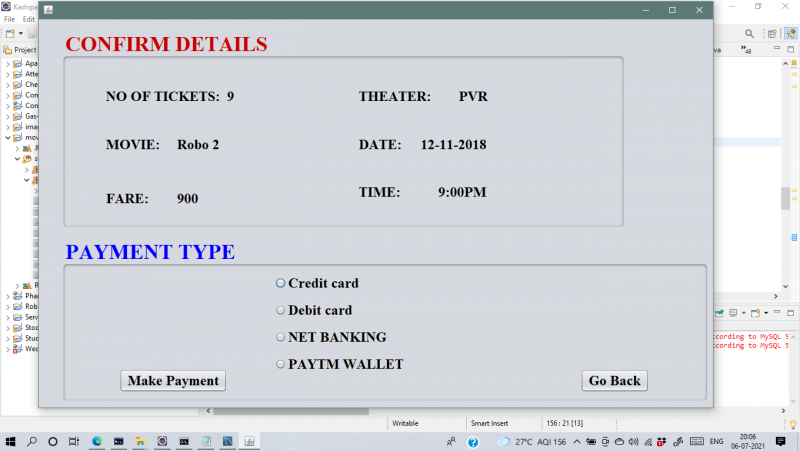
Task: Open the File menu in Eclipse
Action: [x=9, y=19]
